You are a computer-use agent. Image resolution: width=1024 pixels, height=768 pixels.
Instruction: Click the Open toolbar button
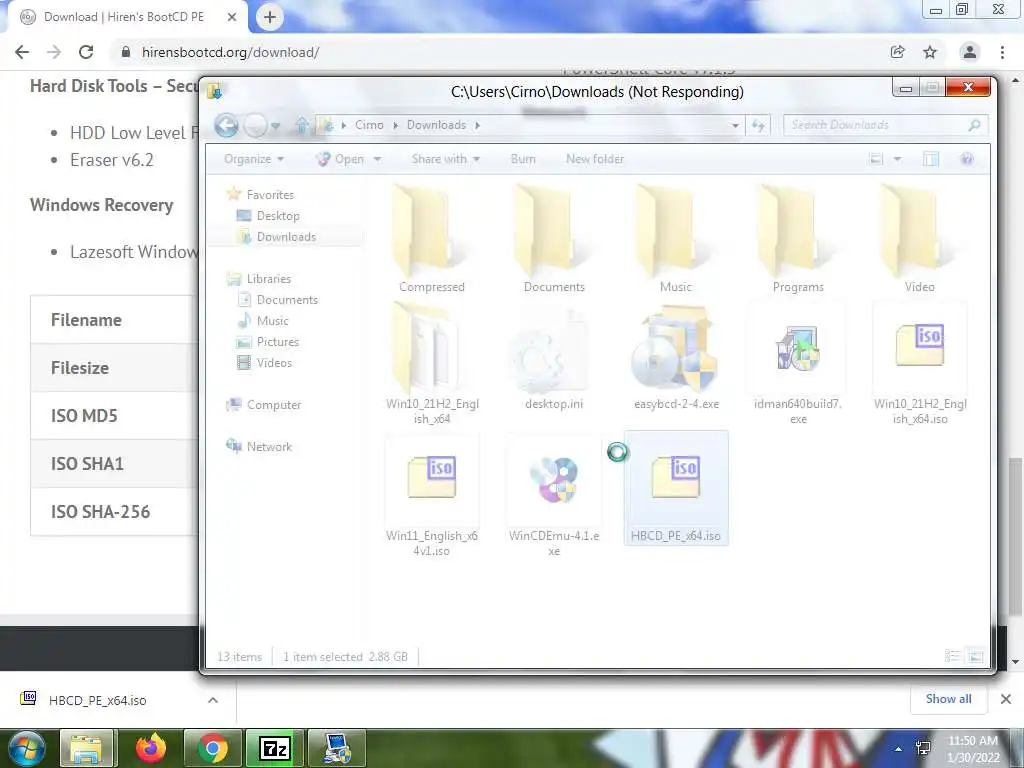pyautogui.click(x=341, y=159)
